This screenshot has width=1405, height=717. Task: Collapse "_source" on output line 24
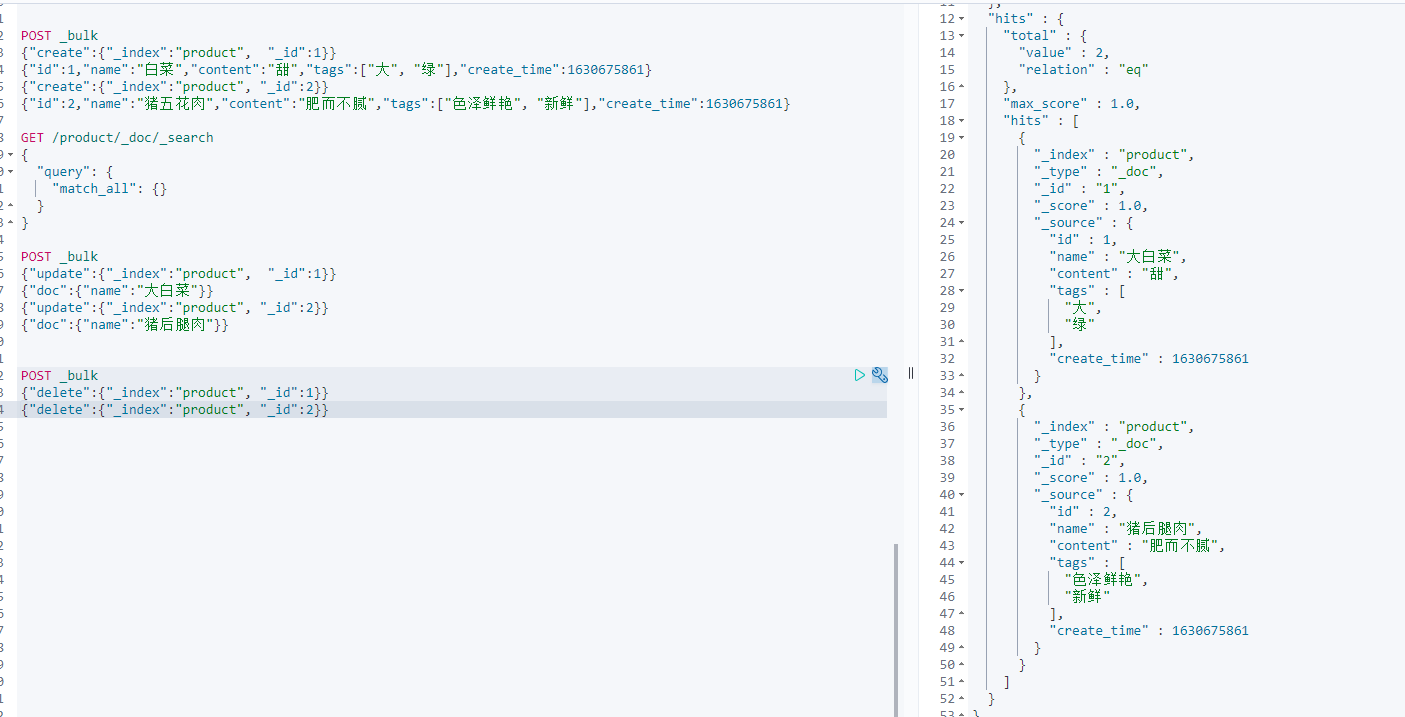click(962, 222)
